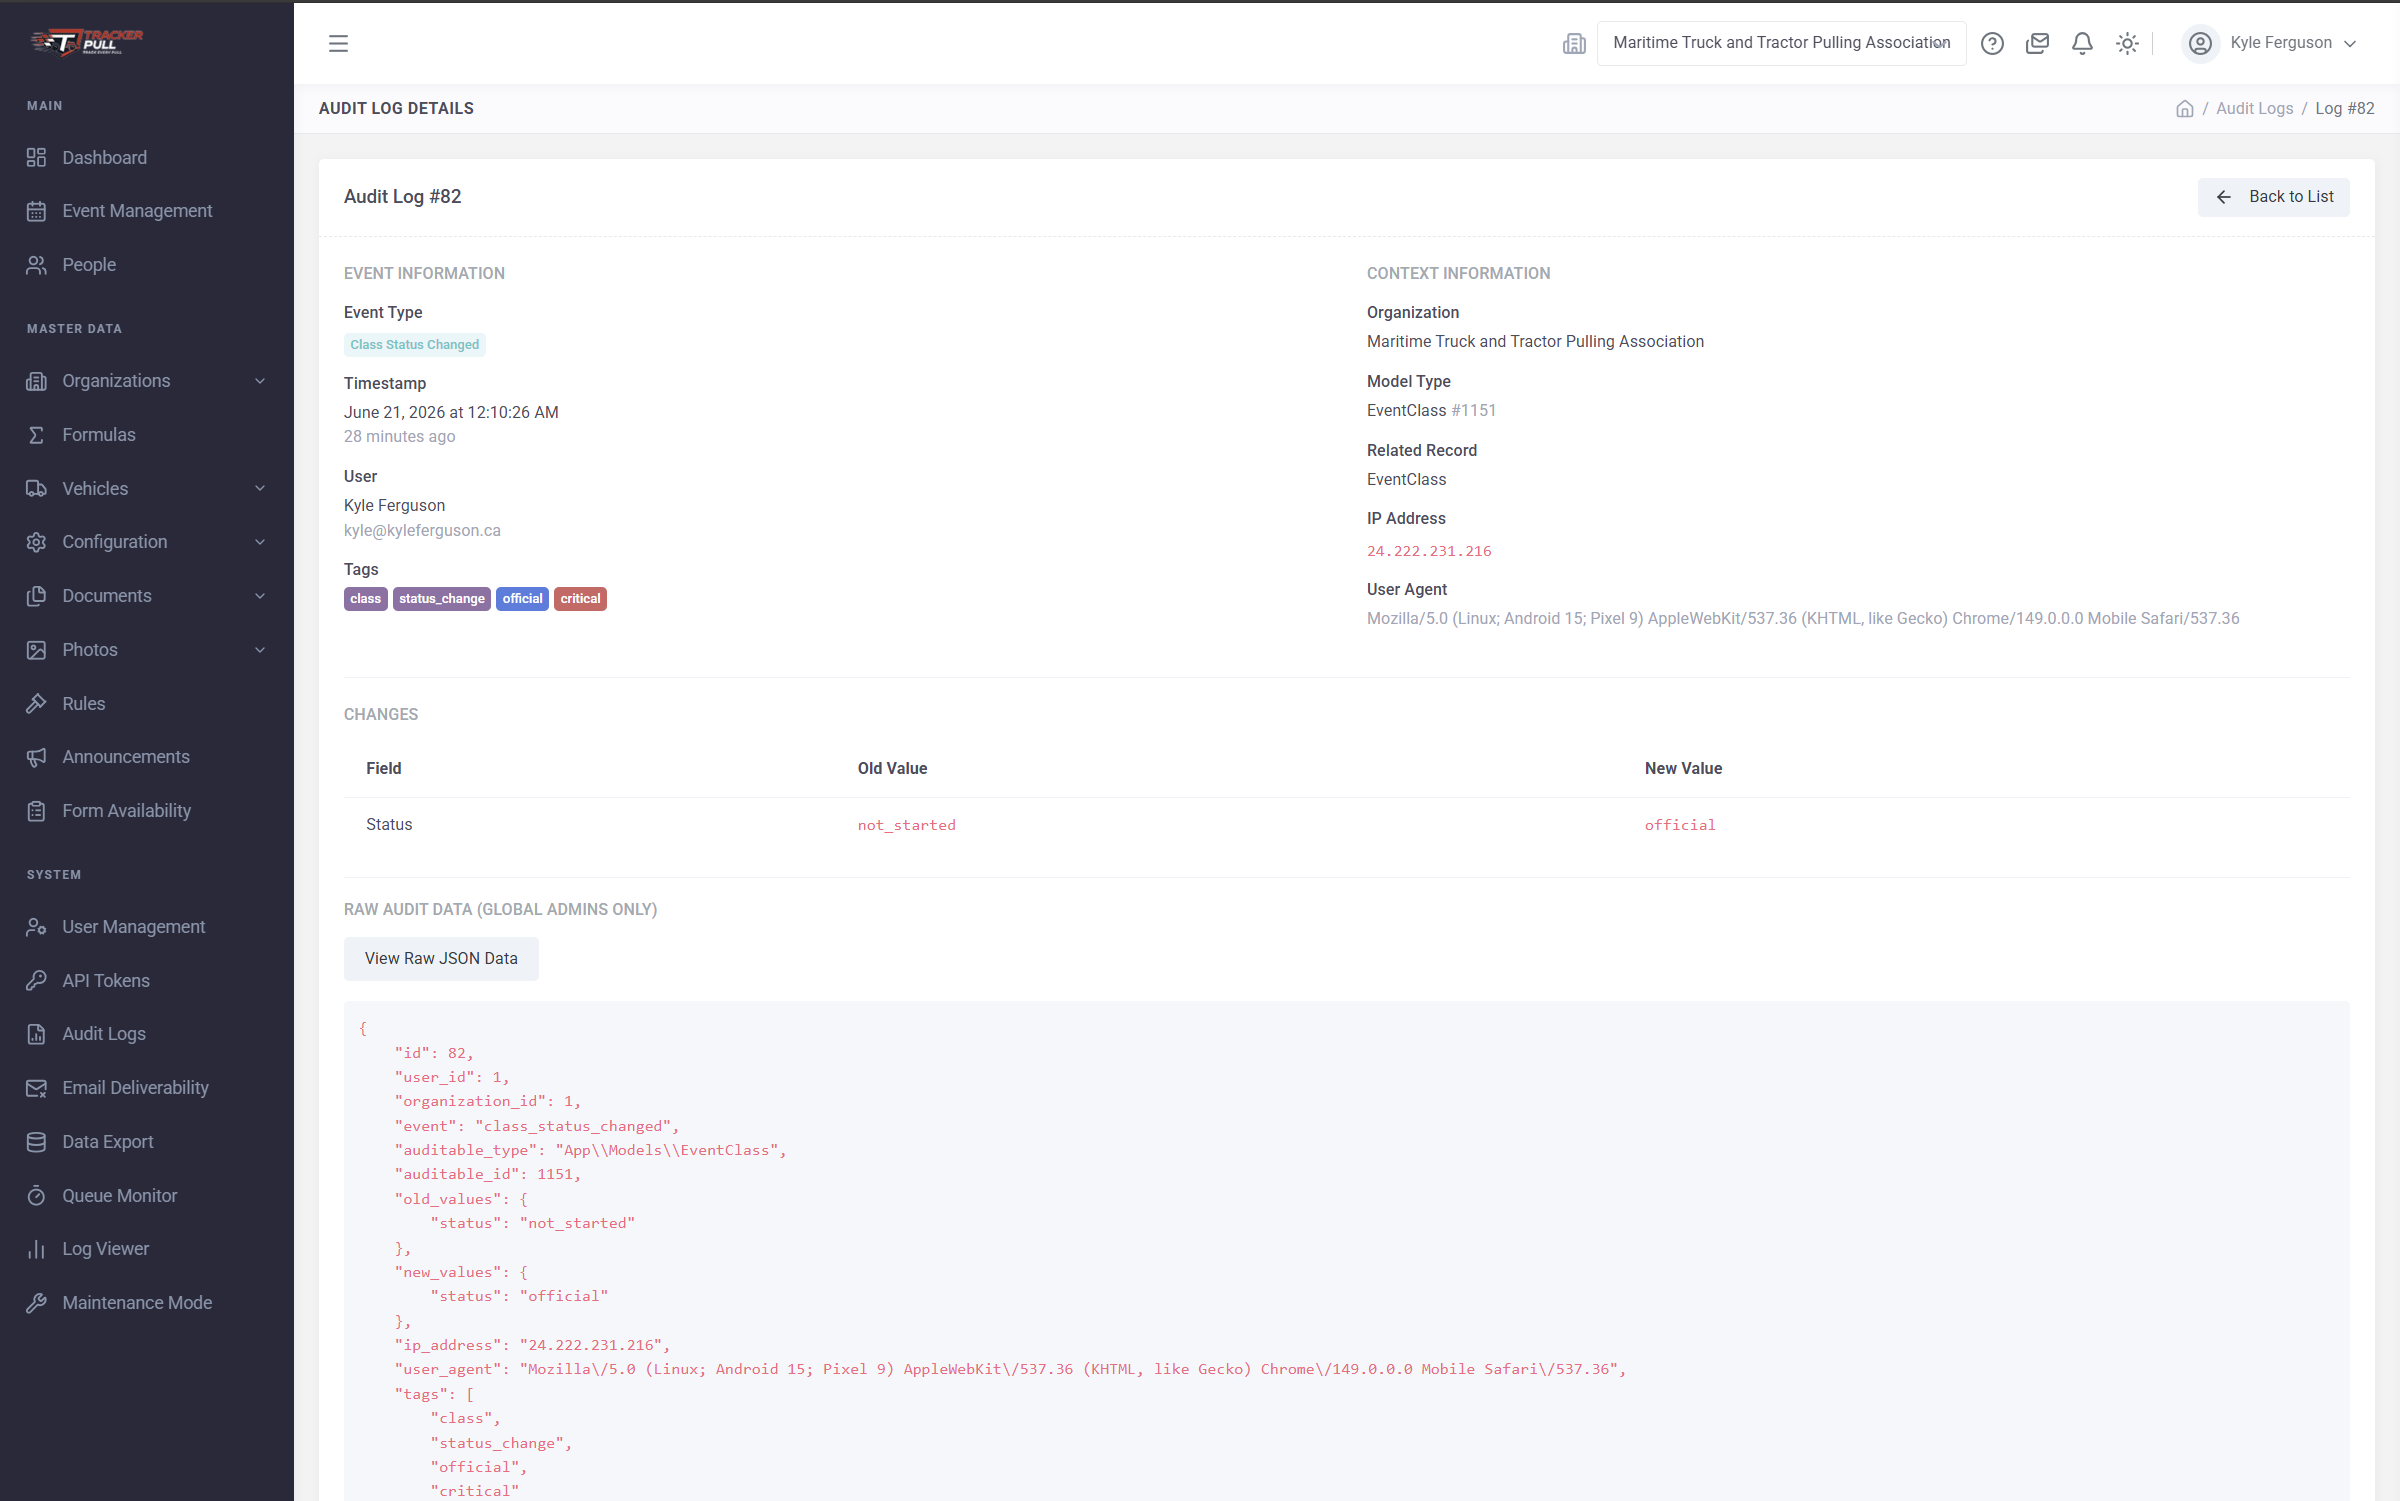Open the Kyle Ferguson user menu
Image resolution: width=2400 pixels, height=1501 pixels.
[2271, 43]
